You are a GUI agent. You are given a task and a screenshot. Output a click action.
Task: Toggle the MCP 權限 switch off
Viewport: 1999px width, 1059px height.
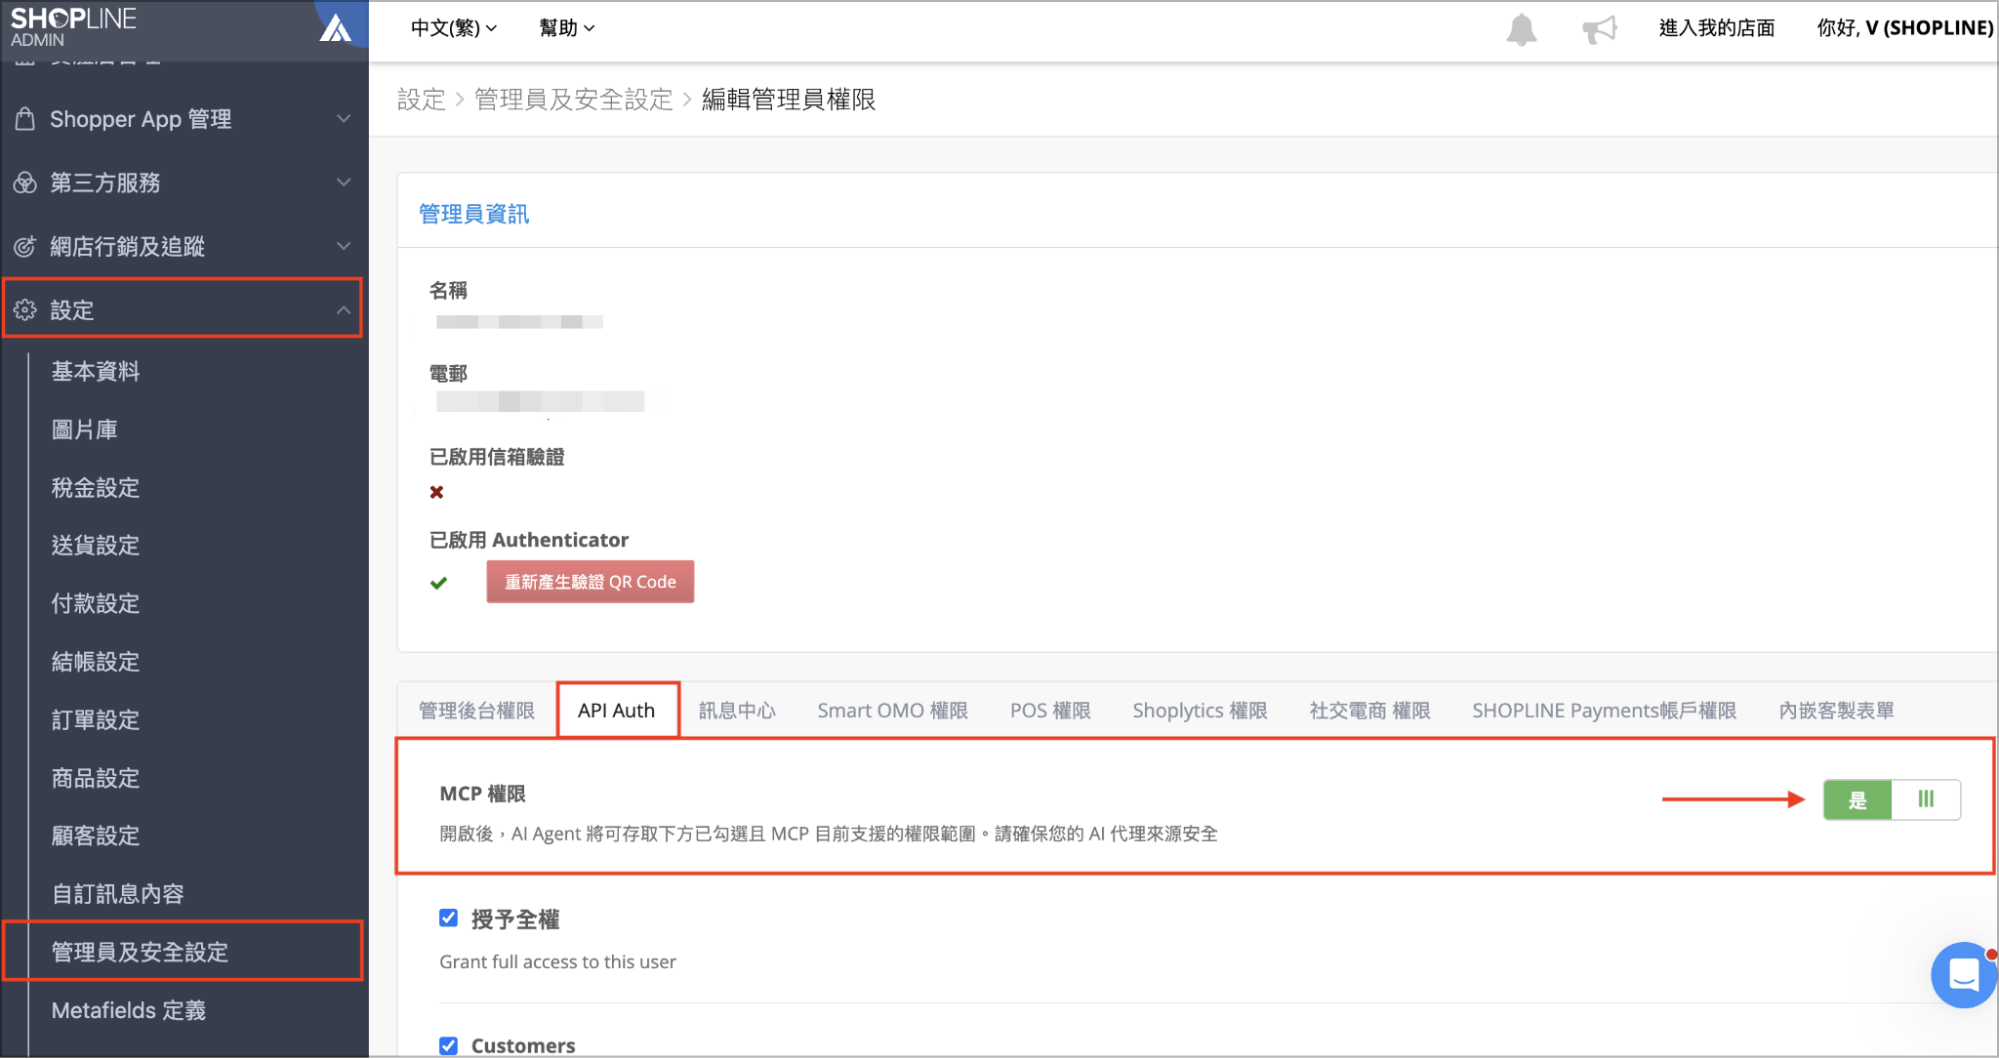1891,800
